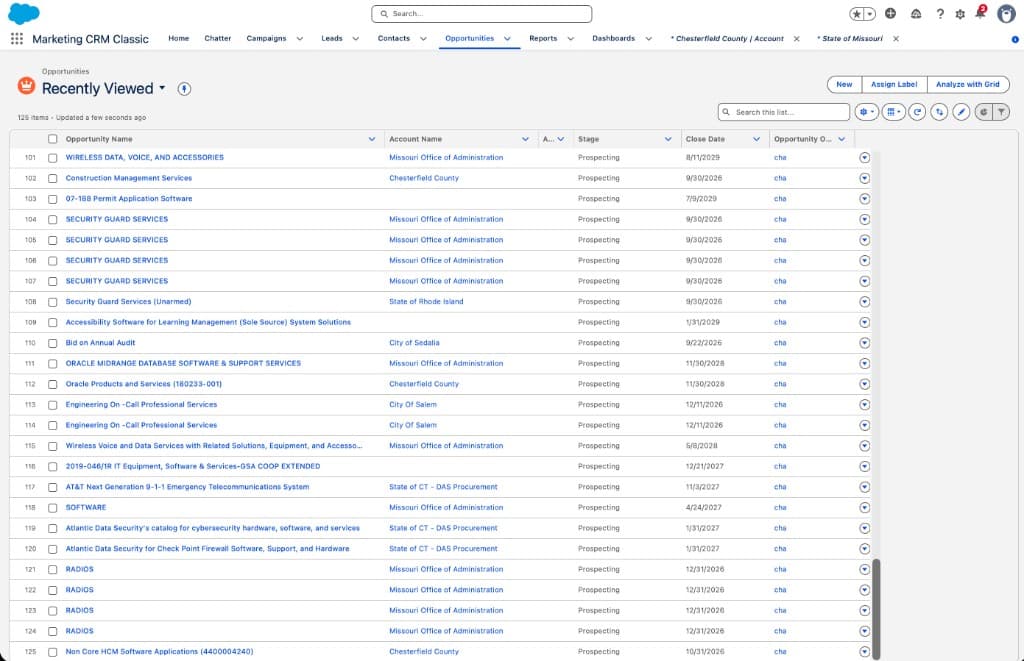The width and height of the screenshot is (1024, 661).
Task: Open the Filters funnel icon
Action: tap(1001, 112)
